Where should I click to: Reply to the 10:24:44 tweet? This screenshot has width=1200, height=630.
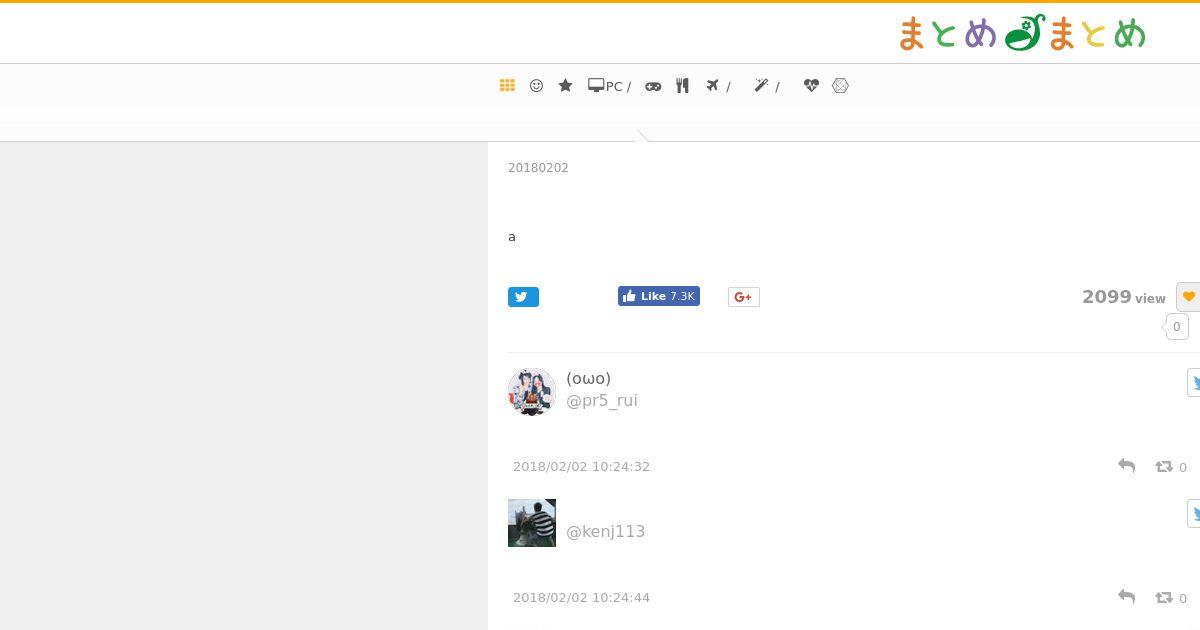click(x=1126, y=597)
